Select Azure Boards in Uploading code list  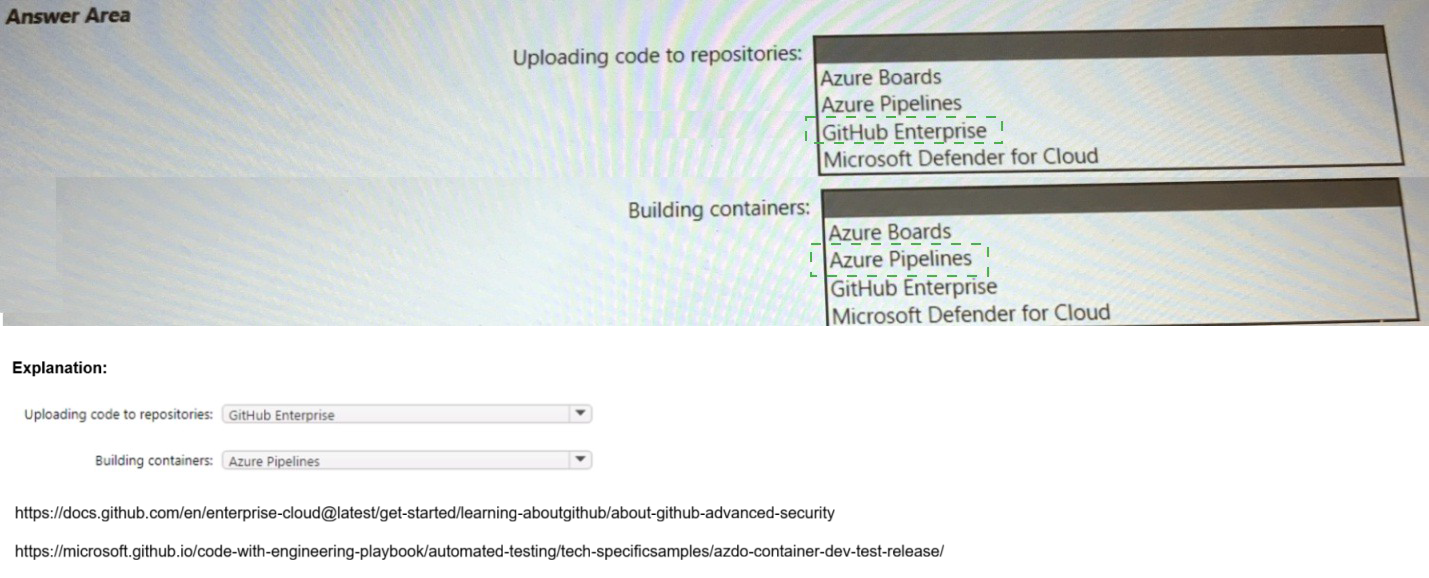click(880, 77)
